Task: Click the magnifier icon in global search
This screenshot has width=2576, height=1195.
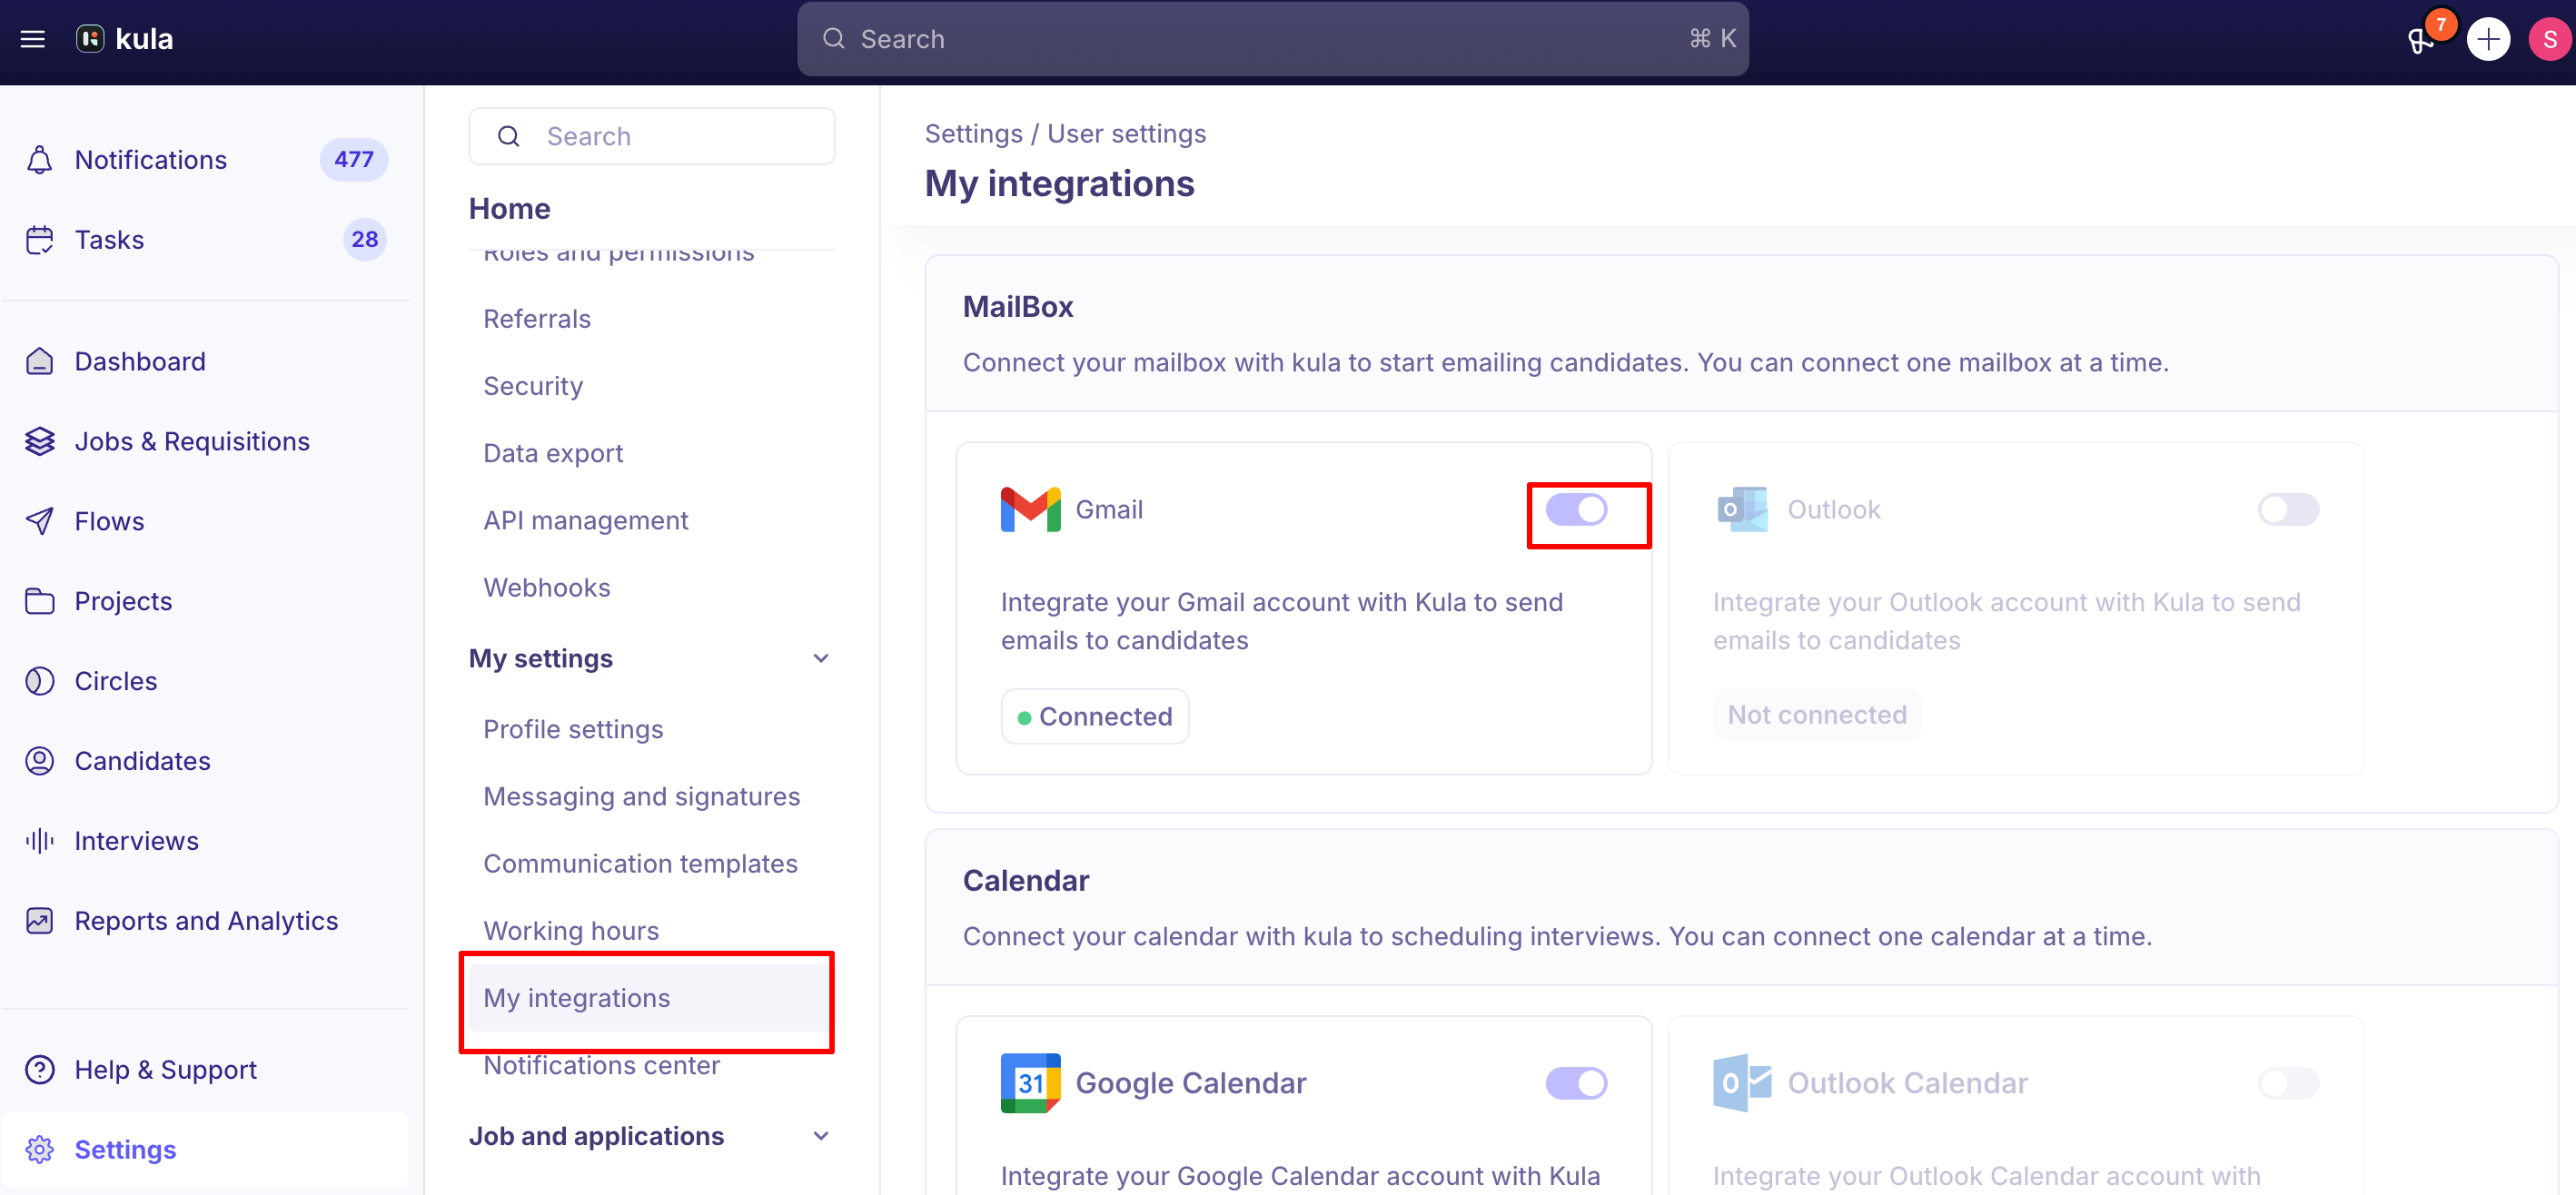Action: (x=833, y=39)
